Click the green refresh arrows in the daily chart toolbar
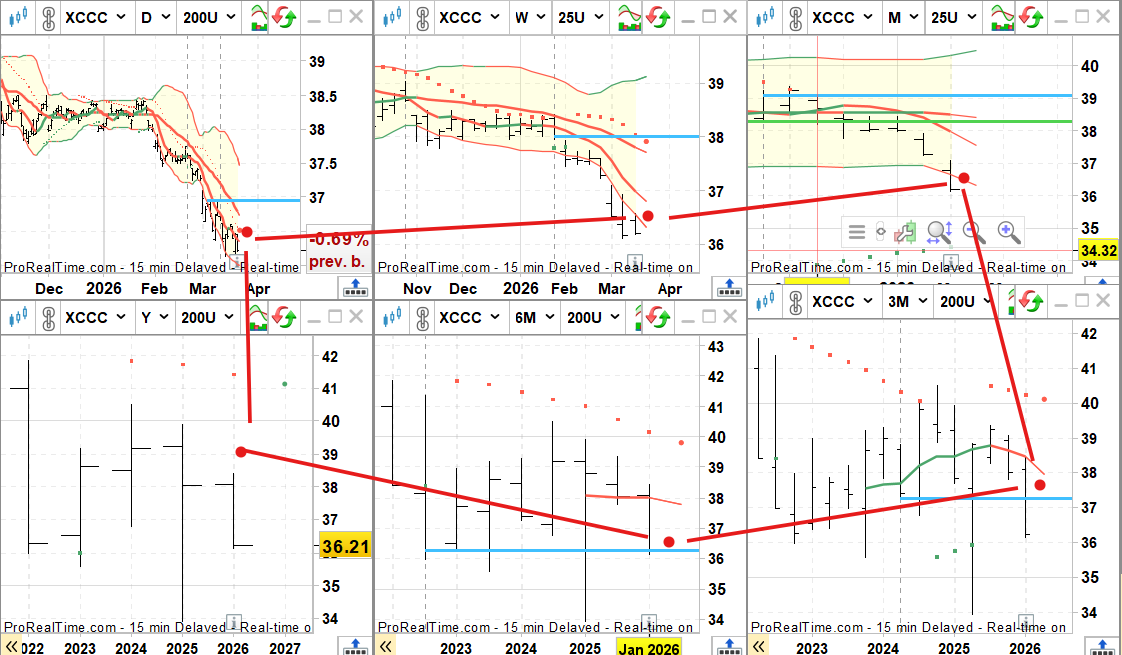This screenshot has height=655, width=1122. (x=286, y=17)
